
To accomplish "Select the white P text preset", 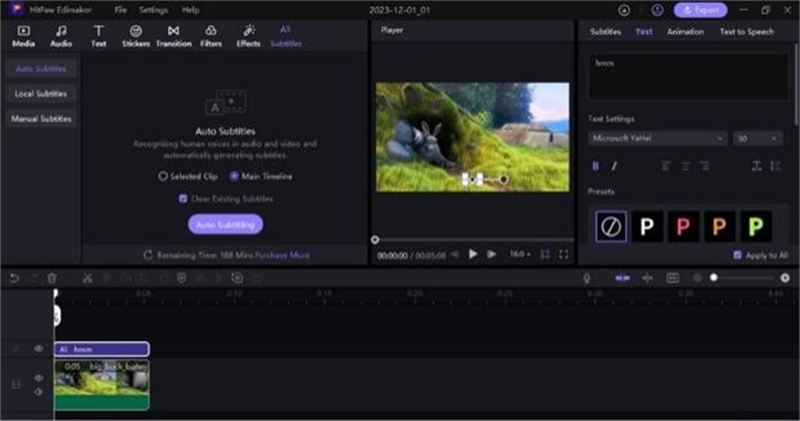I will pos(647,226).
